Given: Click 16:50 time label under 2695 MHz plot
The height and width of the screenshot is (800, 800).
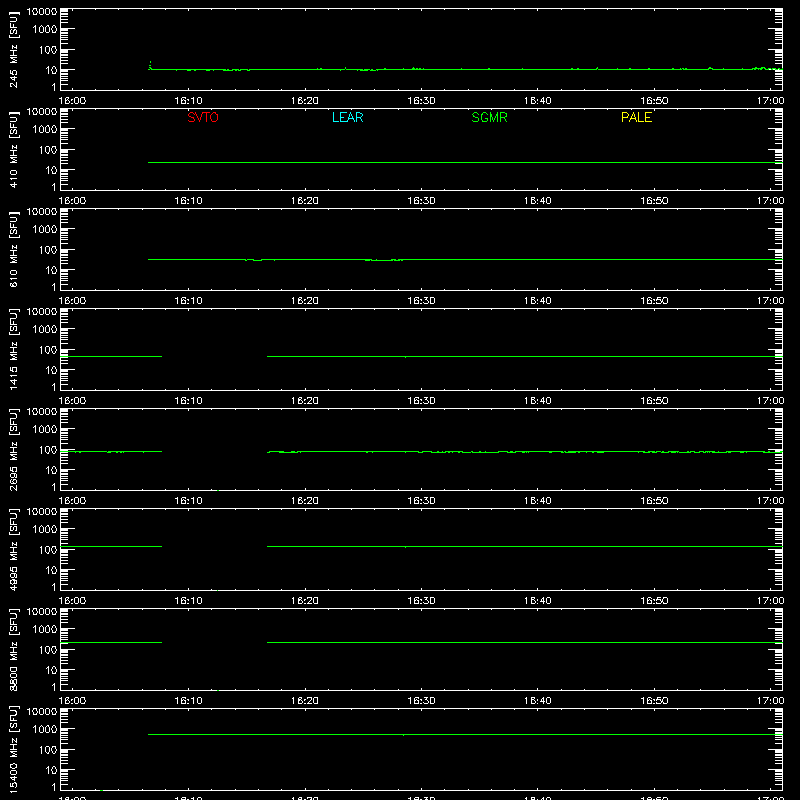Looking at the screenshot, I should tap(654, 501).
